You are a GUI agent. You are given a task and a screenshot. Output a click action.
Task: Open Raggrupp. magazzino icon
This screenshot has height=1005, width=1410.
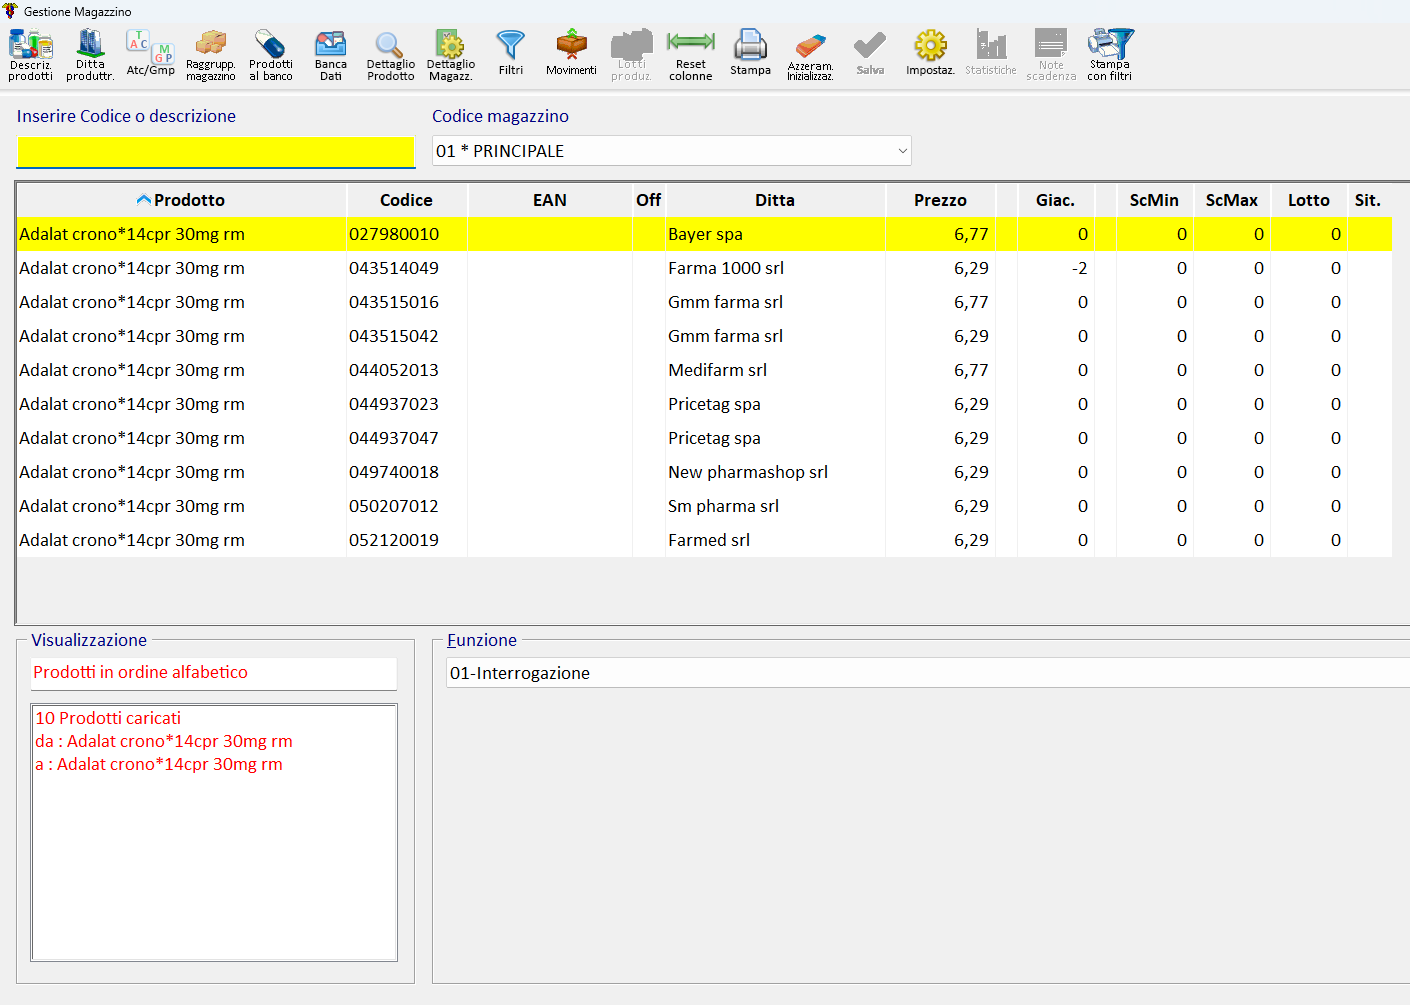[x=211, y=55]
